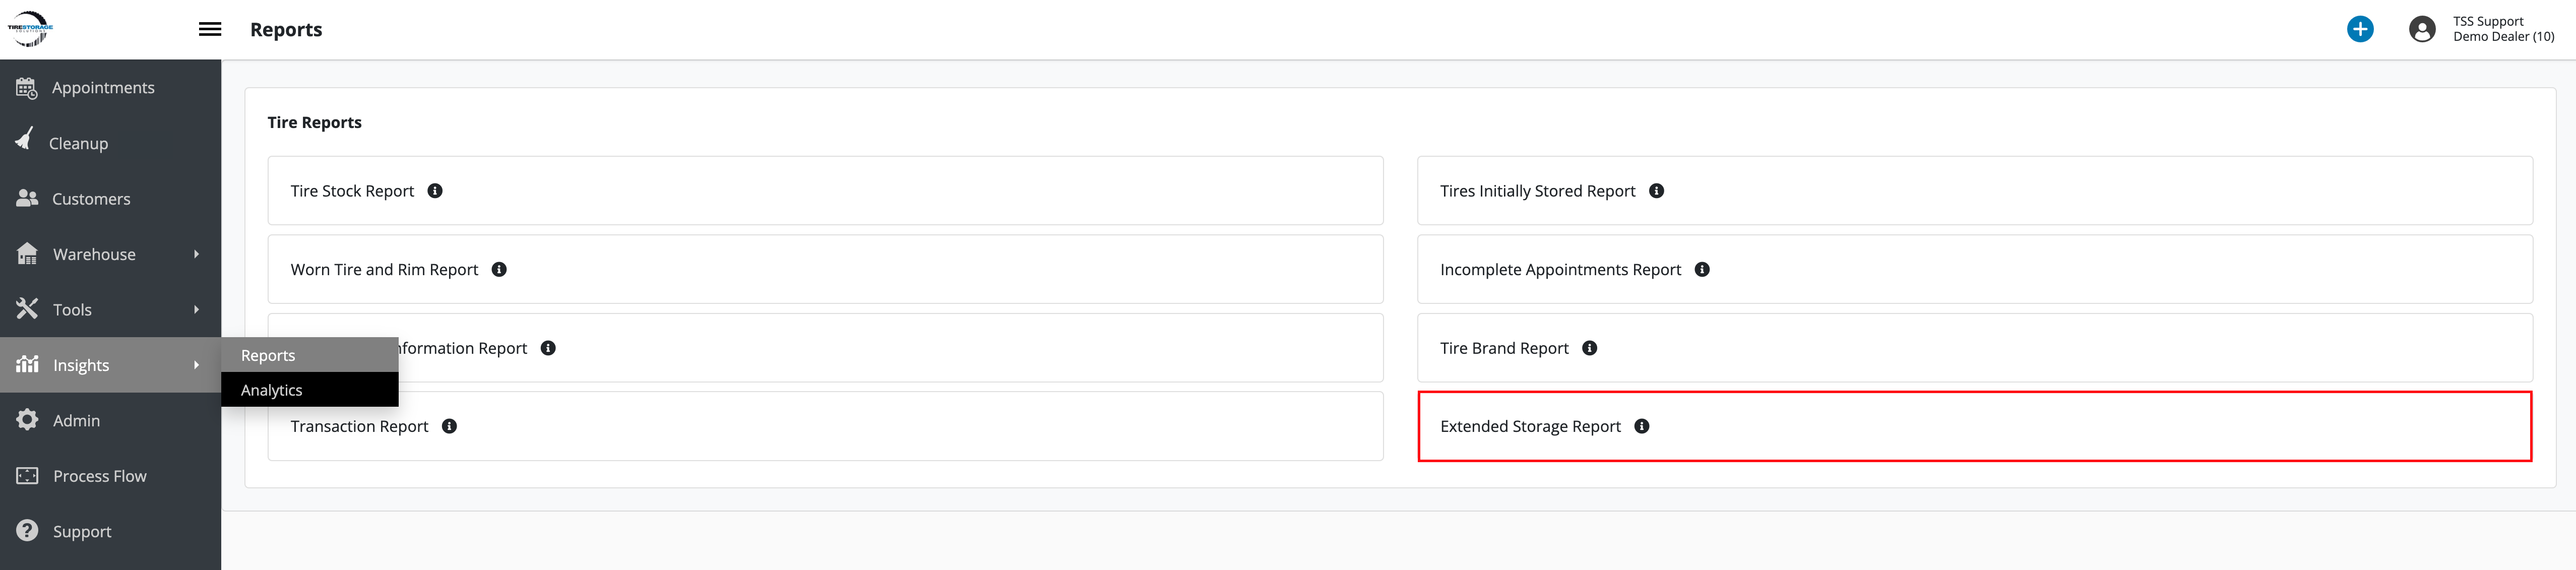2576x570 pixels.
Task: Click info icon beside Extended Storage Report
Action: point(1642,426)
